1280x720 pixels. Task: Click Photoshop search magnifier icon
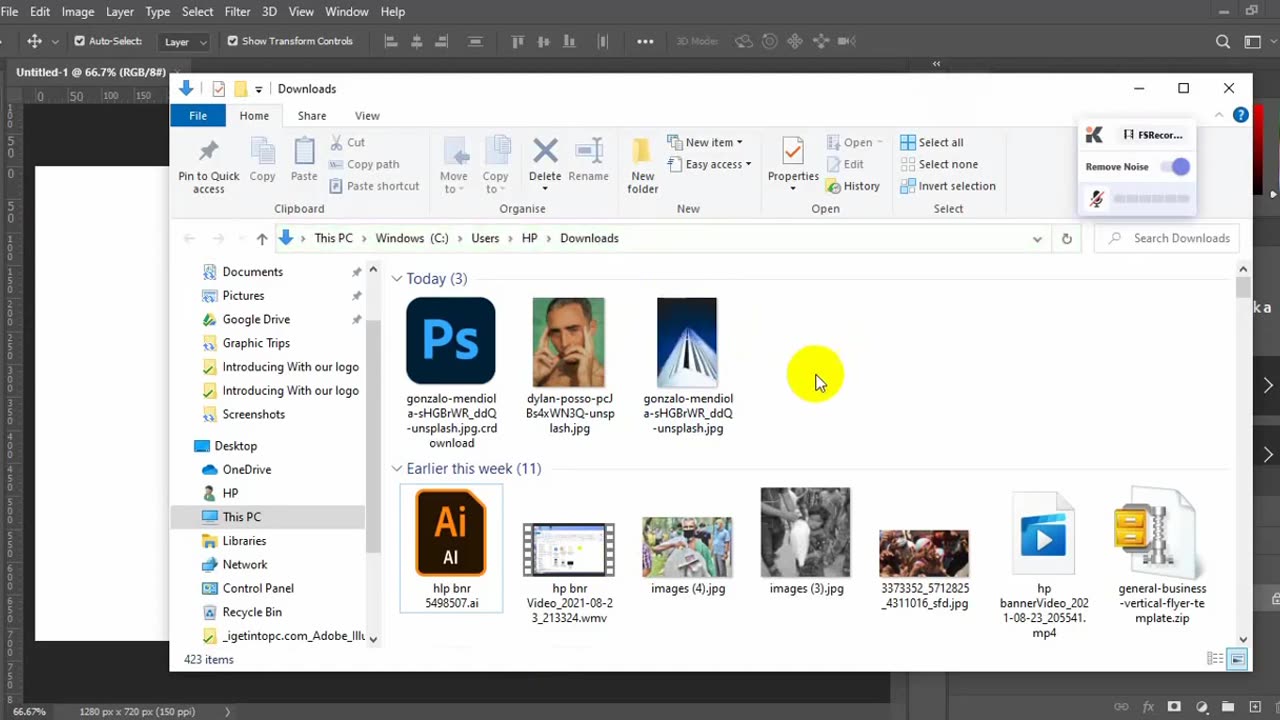1223,41
